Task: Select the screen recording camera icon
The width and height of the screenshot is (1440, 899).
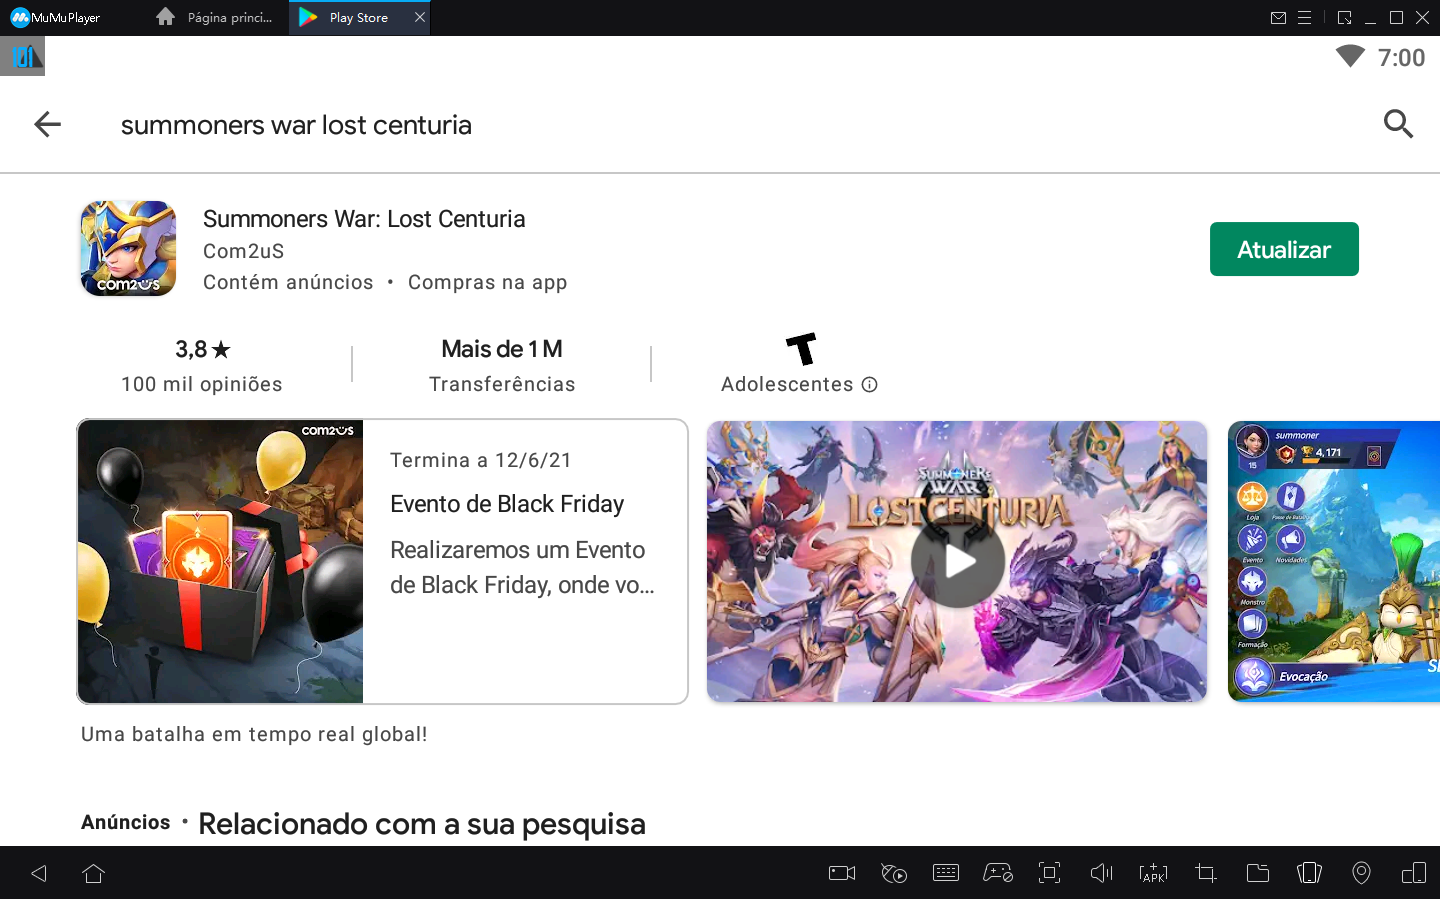Action: [841, 872]
